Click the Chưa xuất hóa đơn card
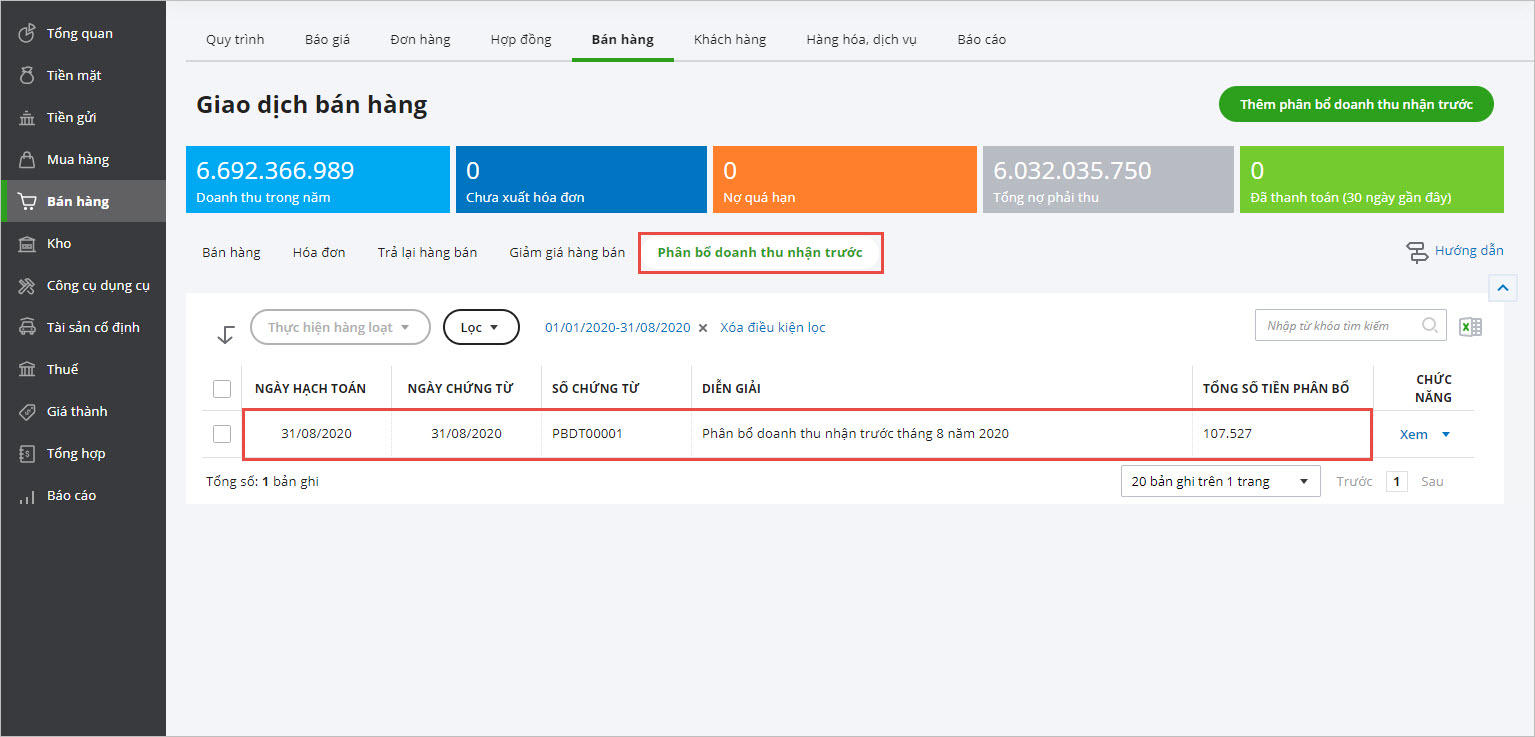1535x737 pixels. [580, 180]
